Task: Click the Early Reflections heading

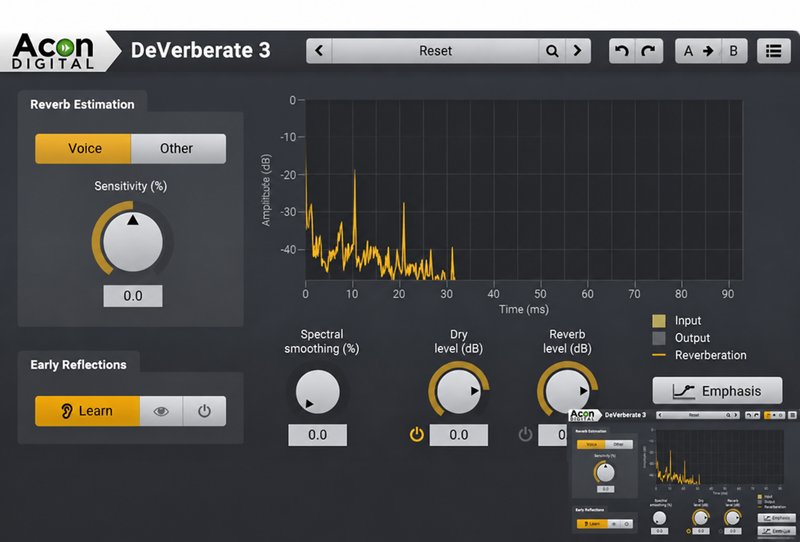Action: [78, 364]
